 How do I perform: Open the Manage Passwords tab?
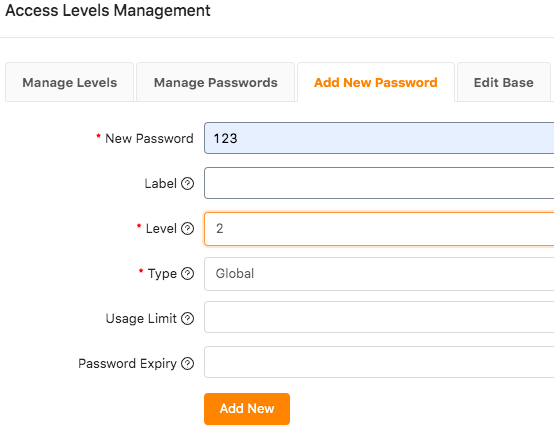pos(216,82)
